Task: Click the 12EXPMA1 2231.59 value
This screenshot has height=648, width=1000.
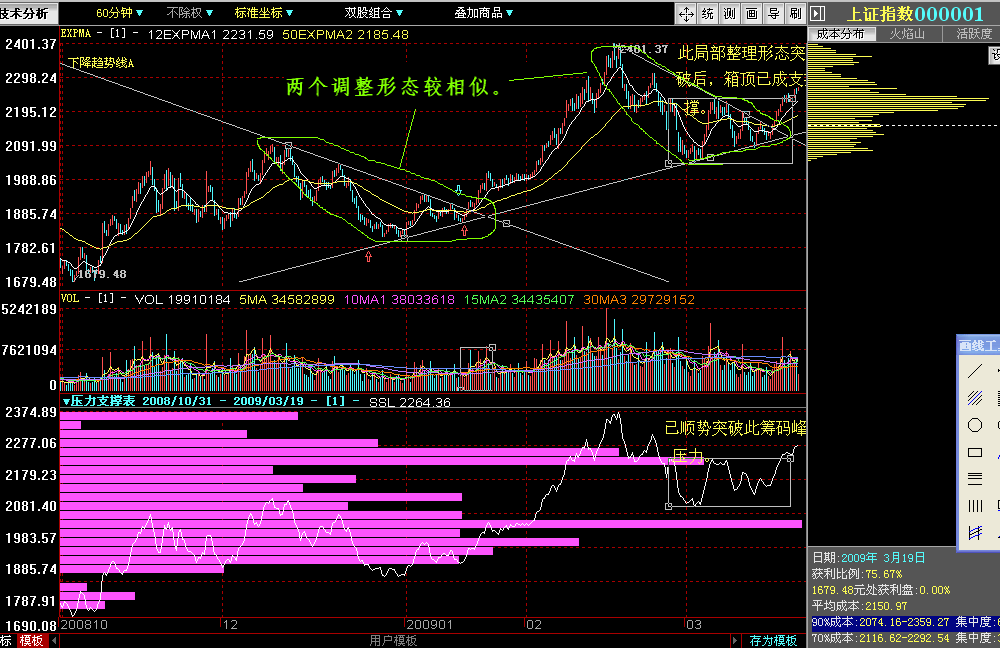Action: [210, 34]
